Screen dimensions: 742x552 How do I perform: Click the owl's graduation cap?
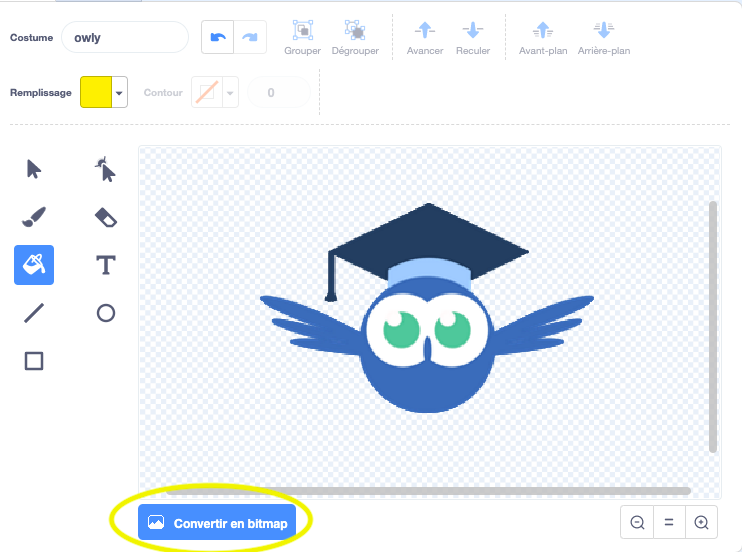tap(428, 237)
